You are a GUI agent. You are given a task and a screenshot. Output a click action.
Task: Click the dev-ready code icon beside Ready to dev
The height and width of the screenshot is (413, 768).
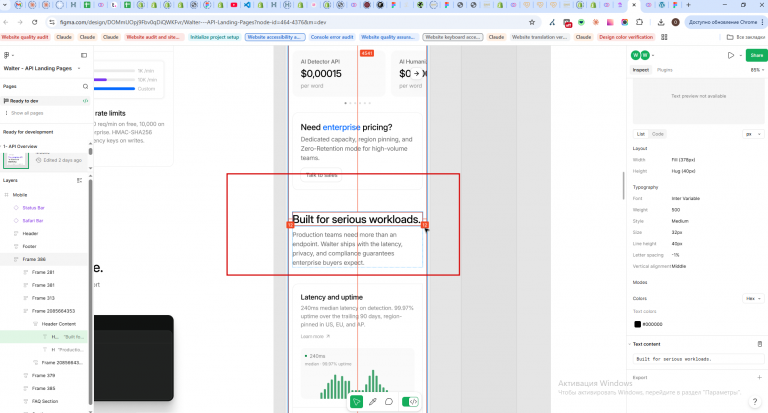(x=85, y=101)
